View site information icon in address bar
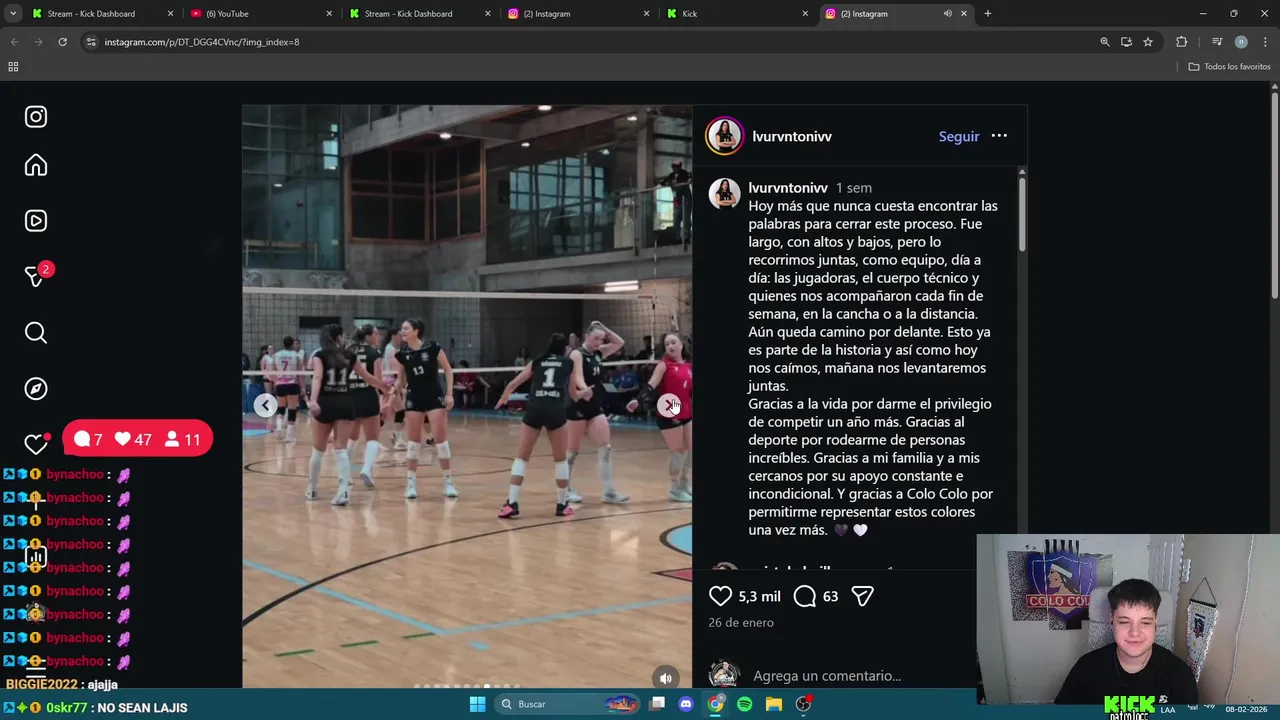The width and height of the screenshot is (1280, 720). coord(90,42)
